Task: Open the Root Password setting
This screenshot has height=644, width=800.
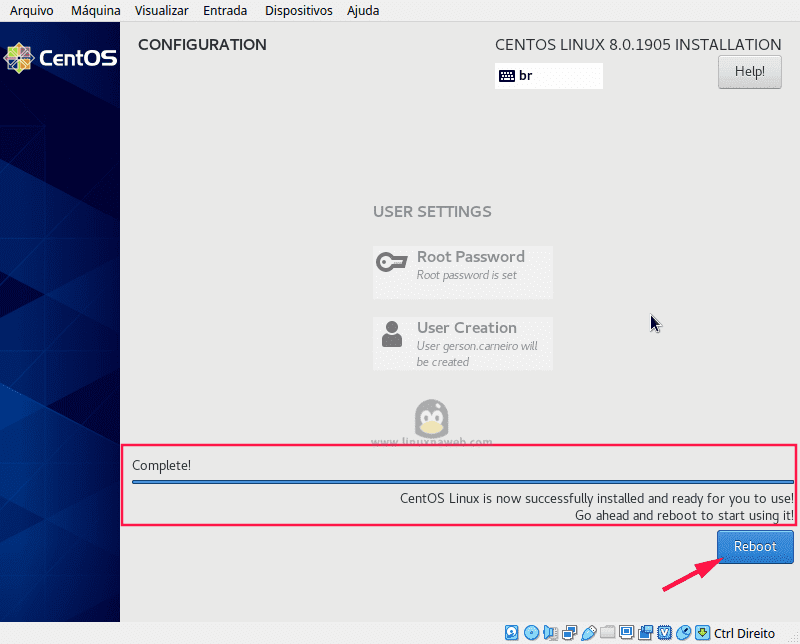Action: [463, 272]
